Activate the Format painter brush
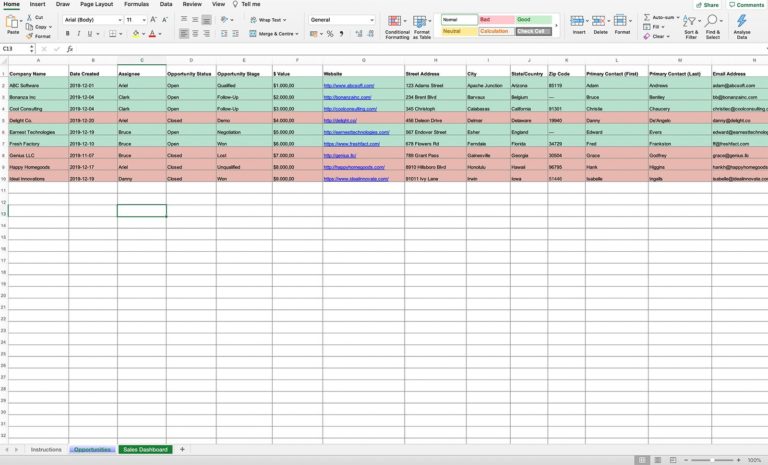768x465 pixels. (x=30, y=36)
